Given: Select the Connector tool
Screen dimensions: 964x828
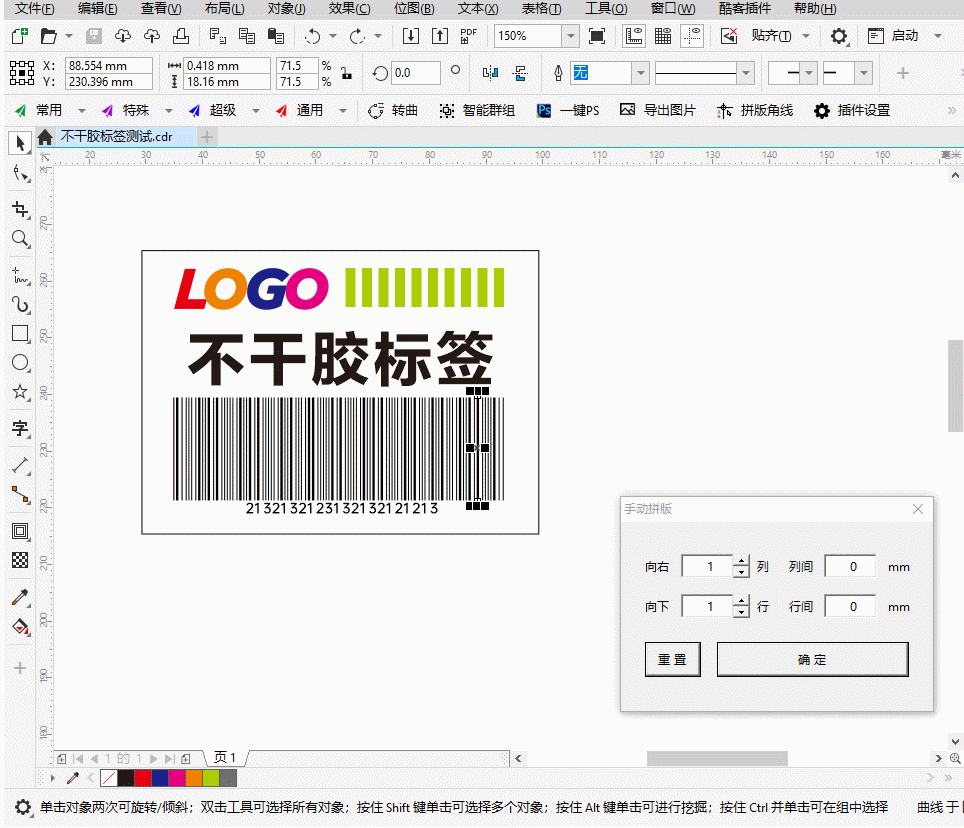Looking at the screenshot, I should click(x=20, y=495).
